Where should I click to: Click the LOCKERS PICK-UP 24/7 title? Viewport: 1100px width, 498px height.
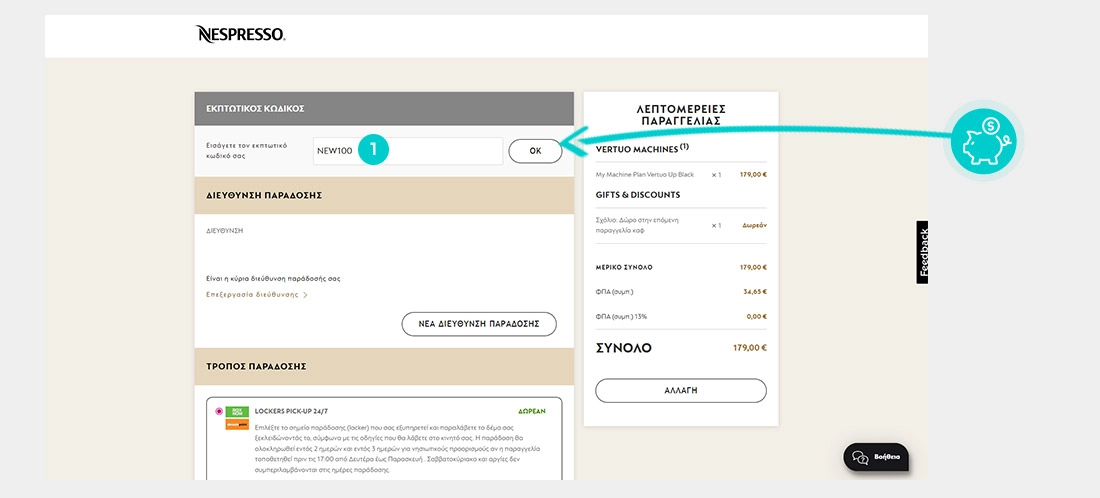click(289, 411)
